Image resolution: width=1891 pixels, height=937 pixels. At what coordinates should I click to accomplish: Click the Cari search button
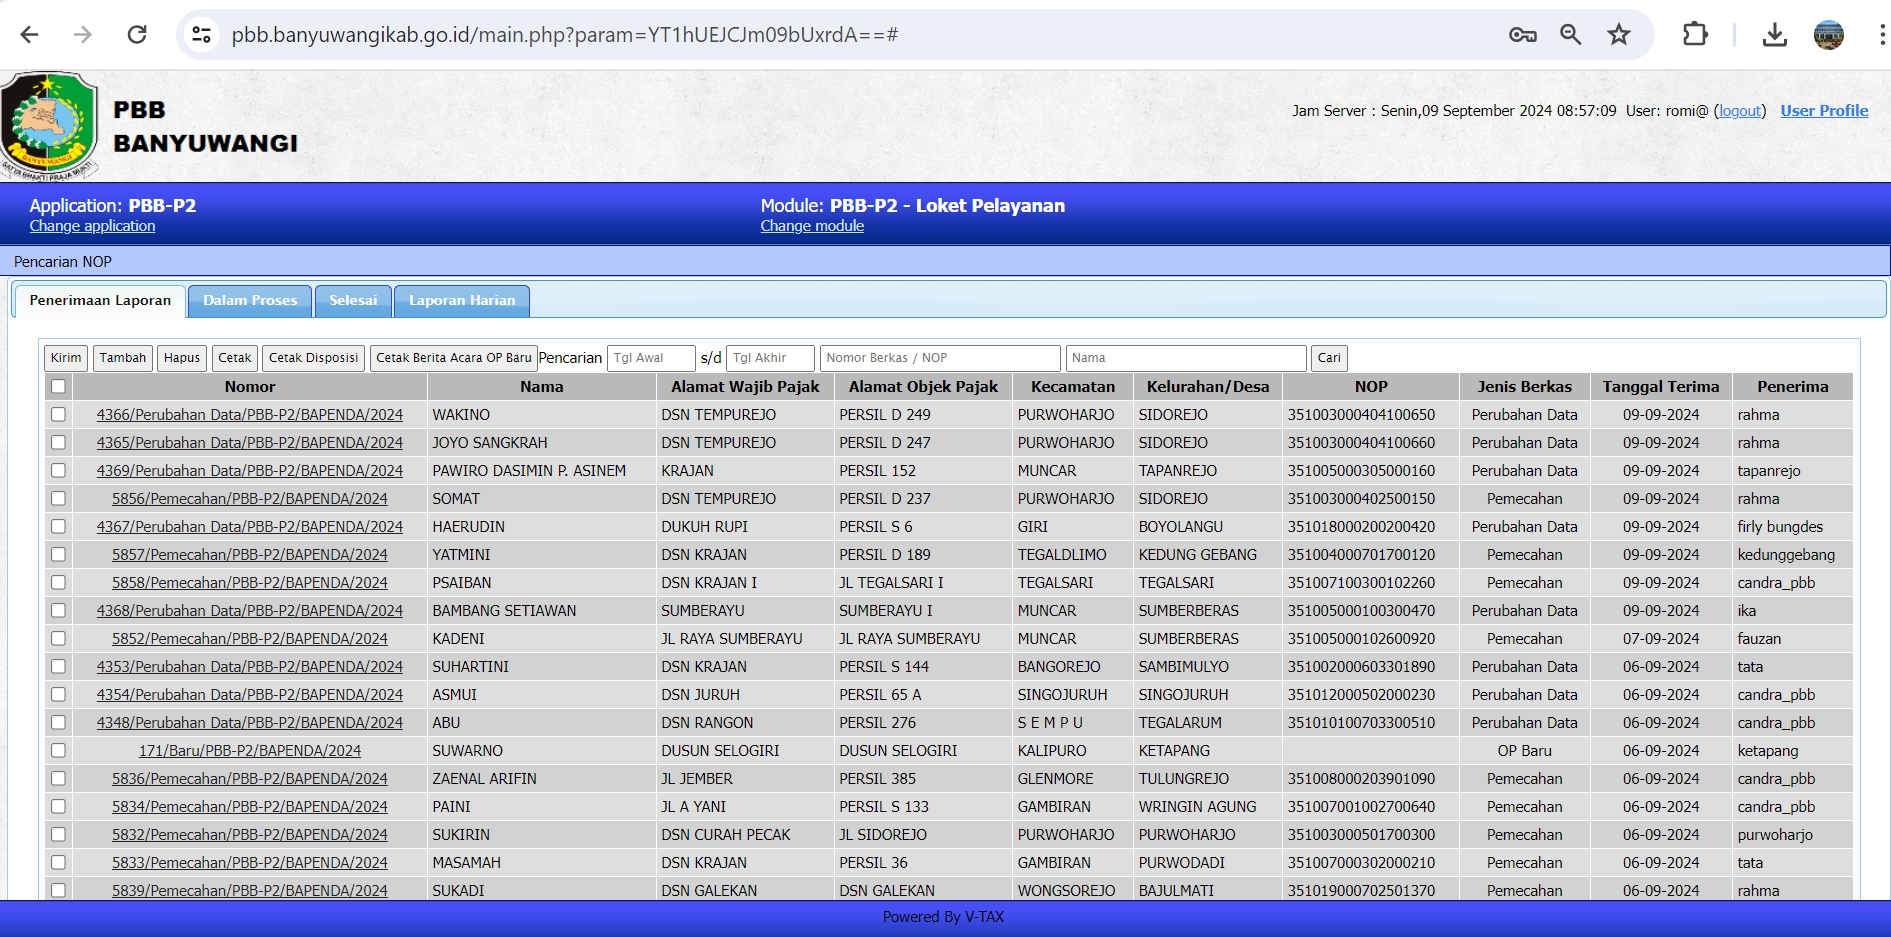[1328, 358]
